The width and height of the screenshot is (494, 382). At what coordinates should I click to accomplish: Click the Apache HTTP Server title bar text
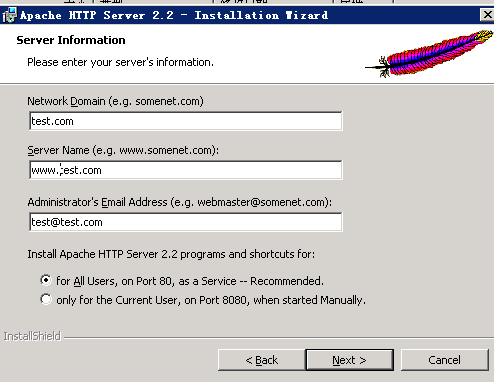174,15
